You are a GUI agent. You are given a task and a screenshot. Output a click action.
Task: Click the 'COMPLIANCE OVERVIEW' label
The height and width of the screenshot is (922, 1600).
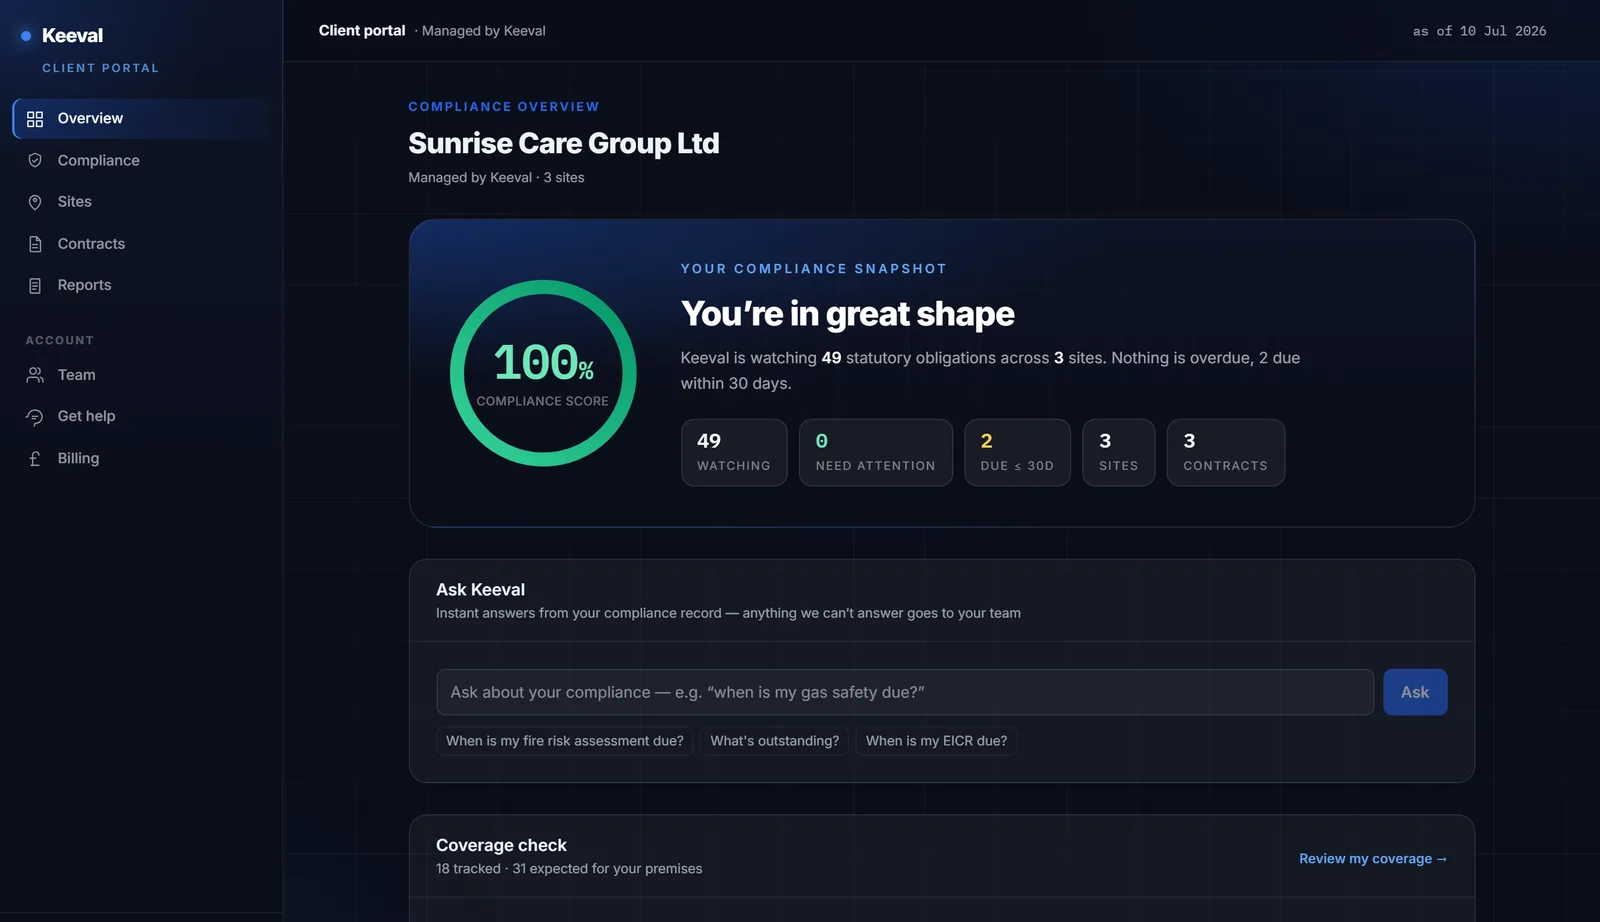[x=504, y=107]
